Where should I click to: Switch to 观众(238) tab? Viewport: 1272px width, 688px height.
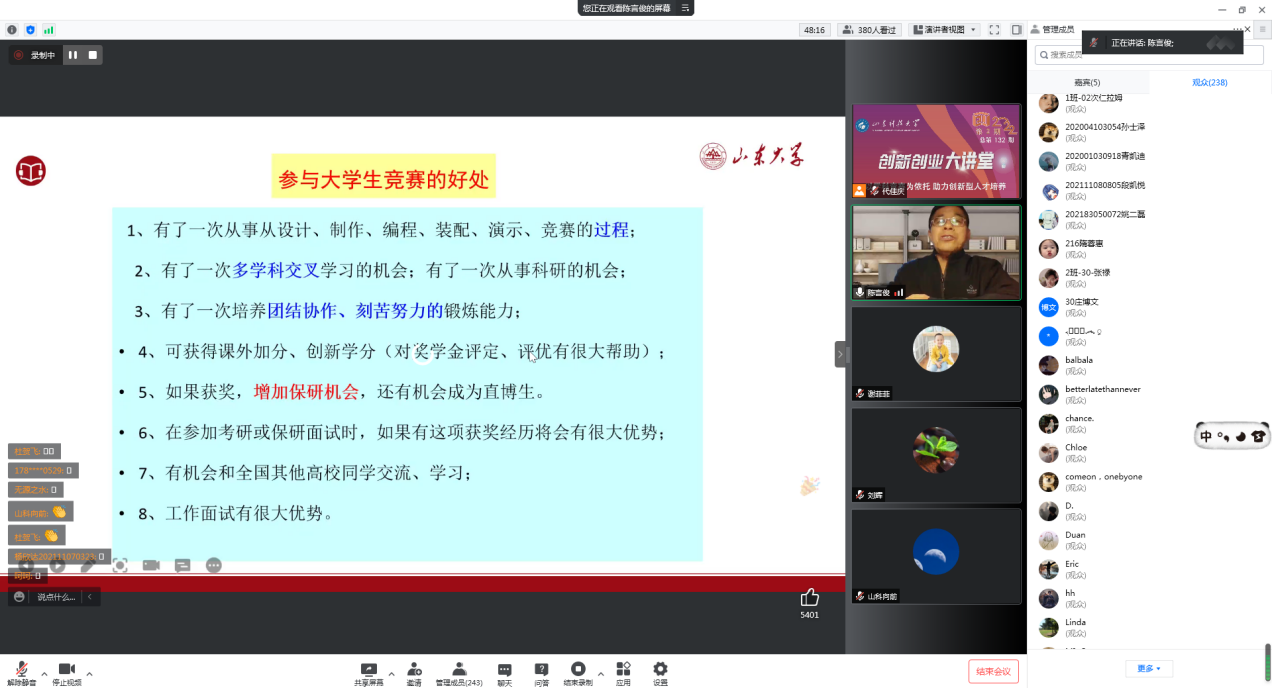(1209, 82)
